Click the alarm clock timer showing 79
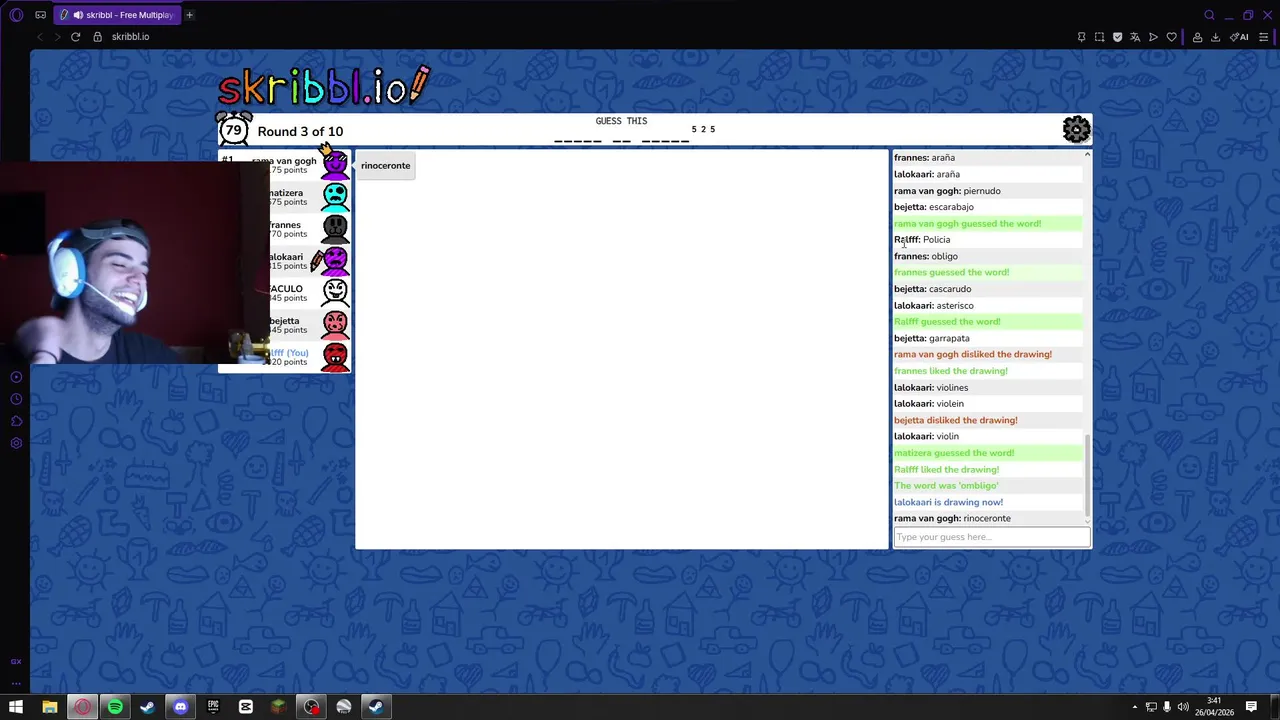The width and height of the screenshot is (1280, 720). (x=234, y=129)
